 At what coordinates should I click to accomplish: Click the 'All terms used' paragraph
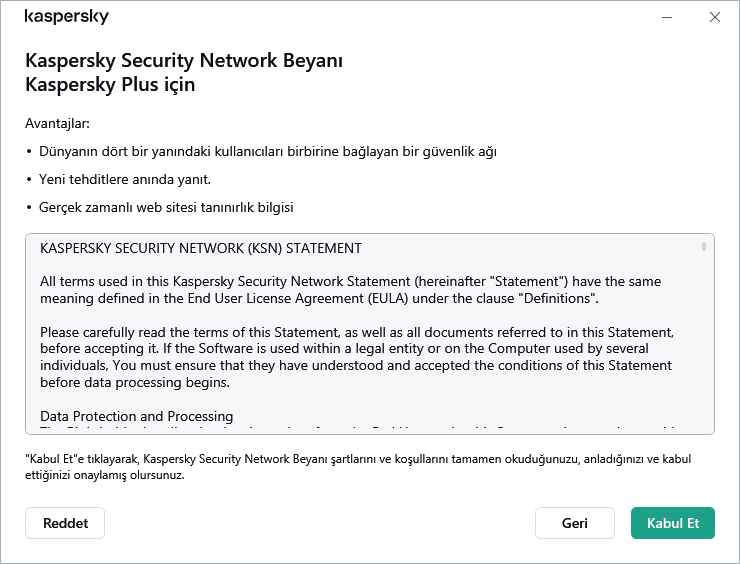(350, 290)
